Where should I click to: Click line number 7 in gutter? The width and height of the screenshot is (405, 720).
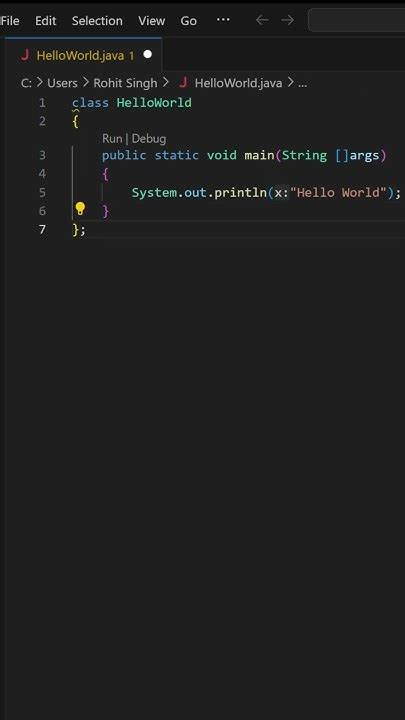coord(42,229)
